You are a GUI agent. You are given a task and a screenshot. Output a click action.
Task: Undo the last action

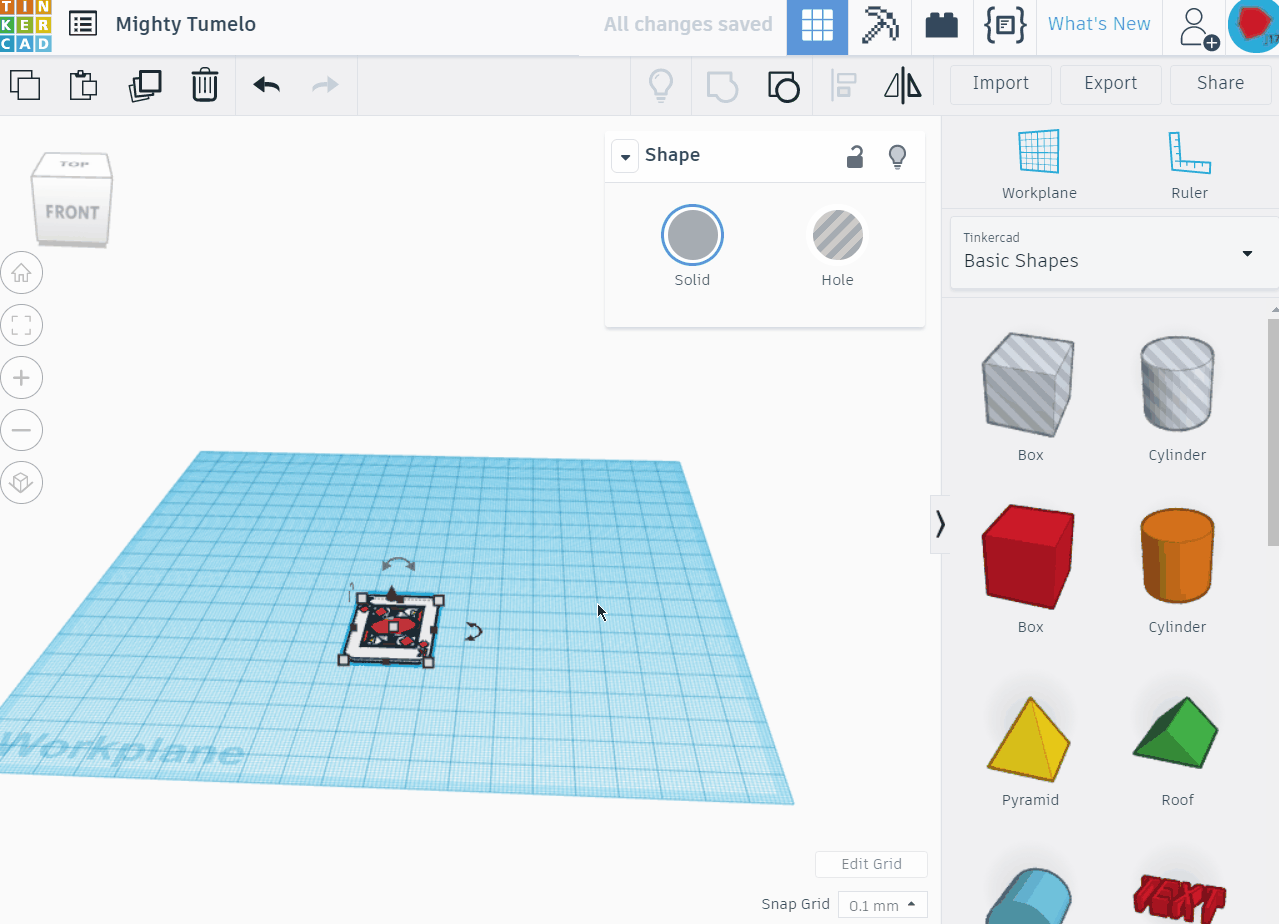tap(265, 85)
